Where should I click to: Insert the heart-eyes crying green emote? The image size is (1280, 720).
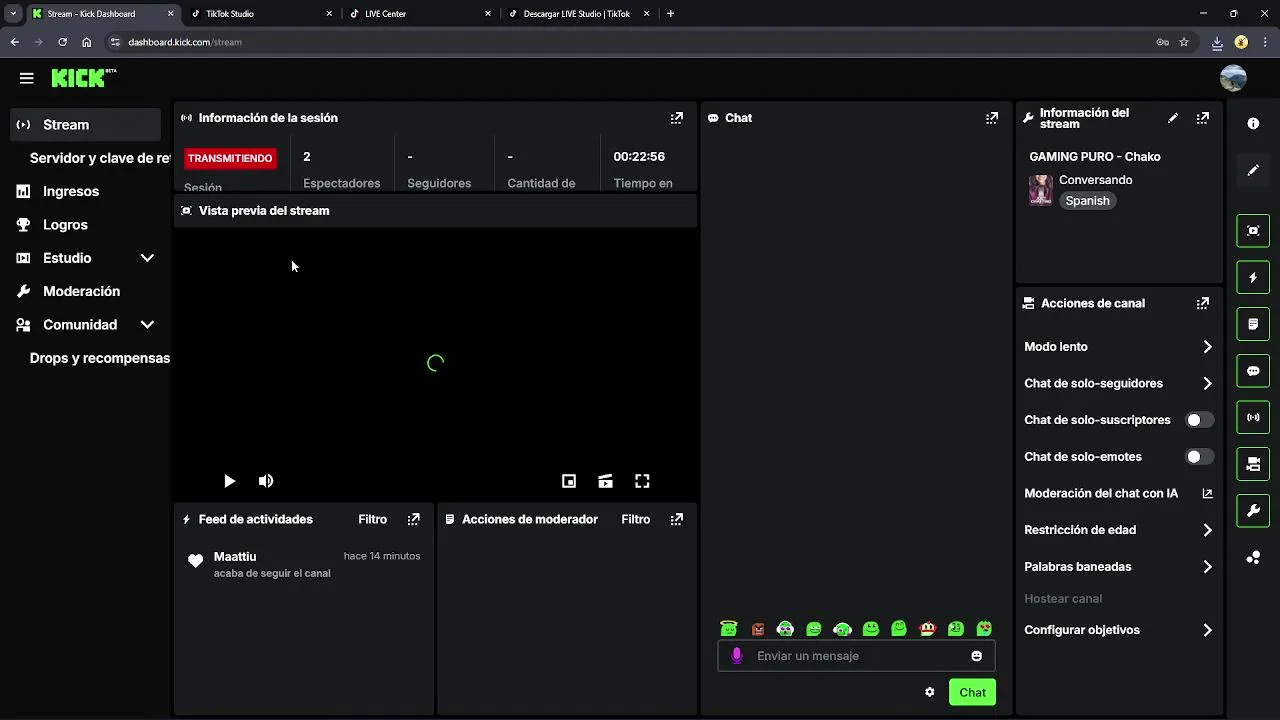tap(984, 628)
